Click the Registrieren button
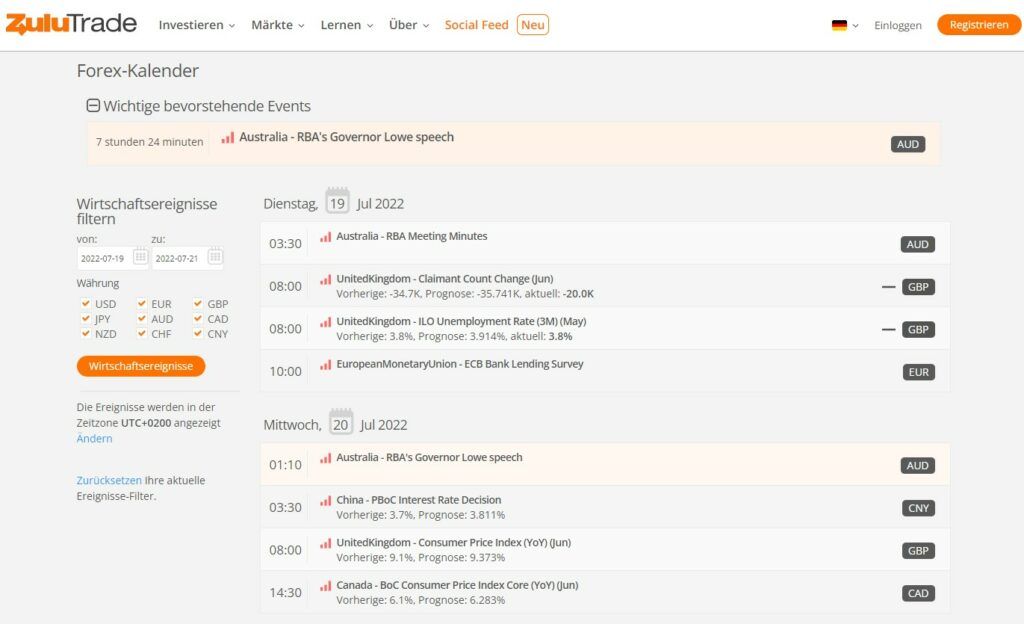The image size is (1024, 624). coord(979,25)
